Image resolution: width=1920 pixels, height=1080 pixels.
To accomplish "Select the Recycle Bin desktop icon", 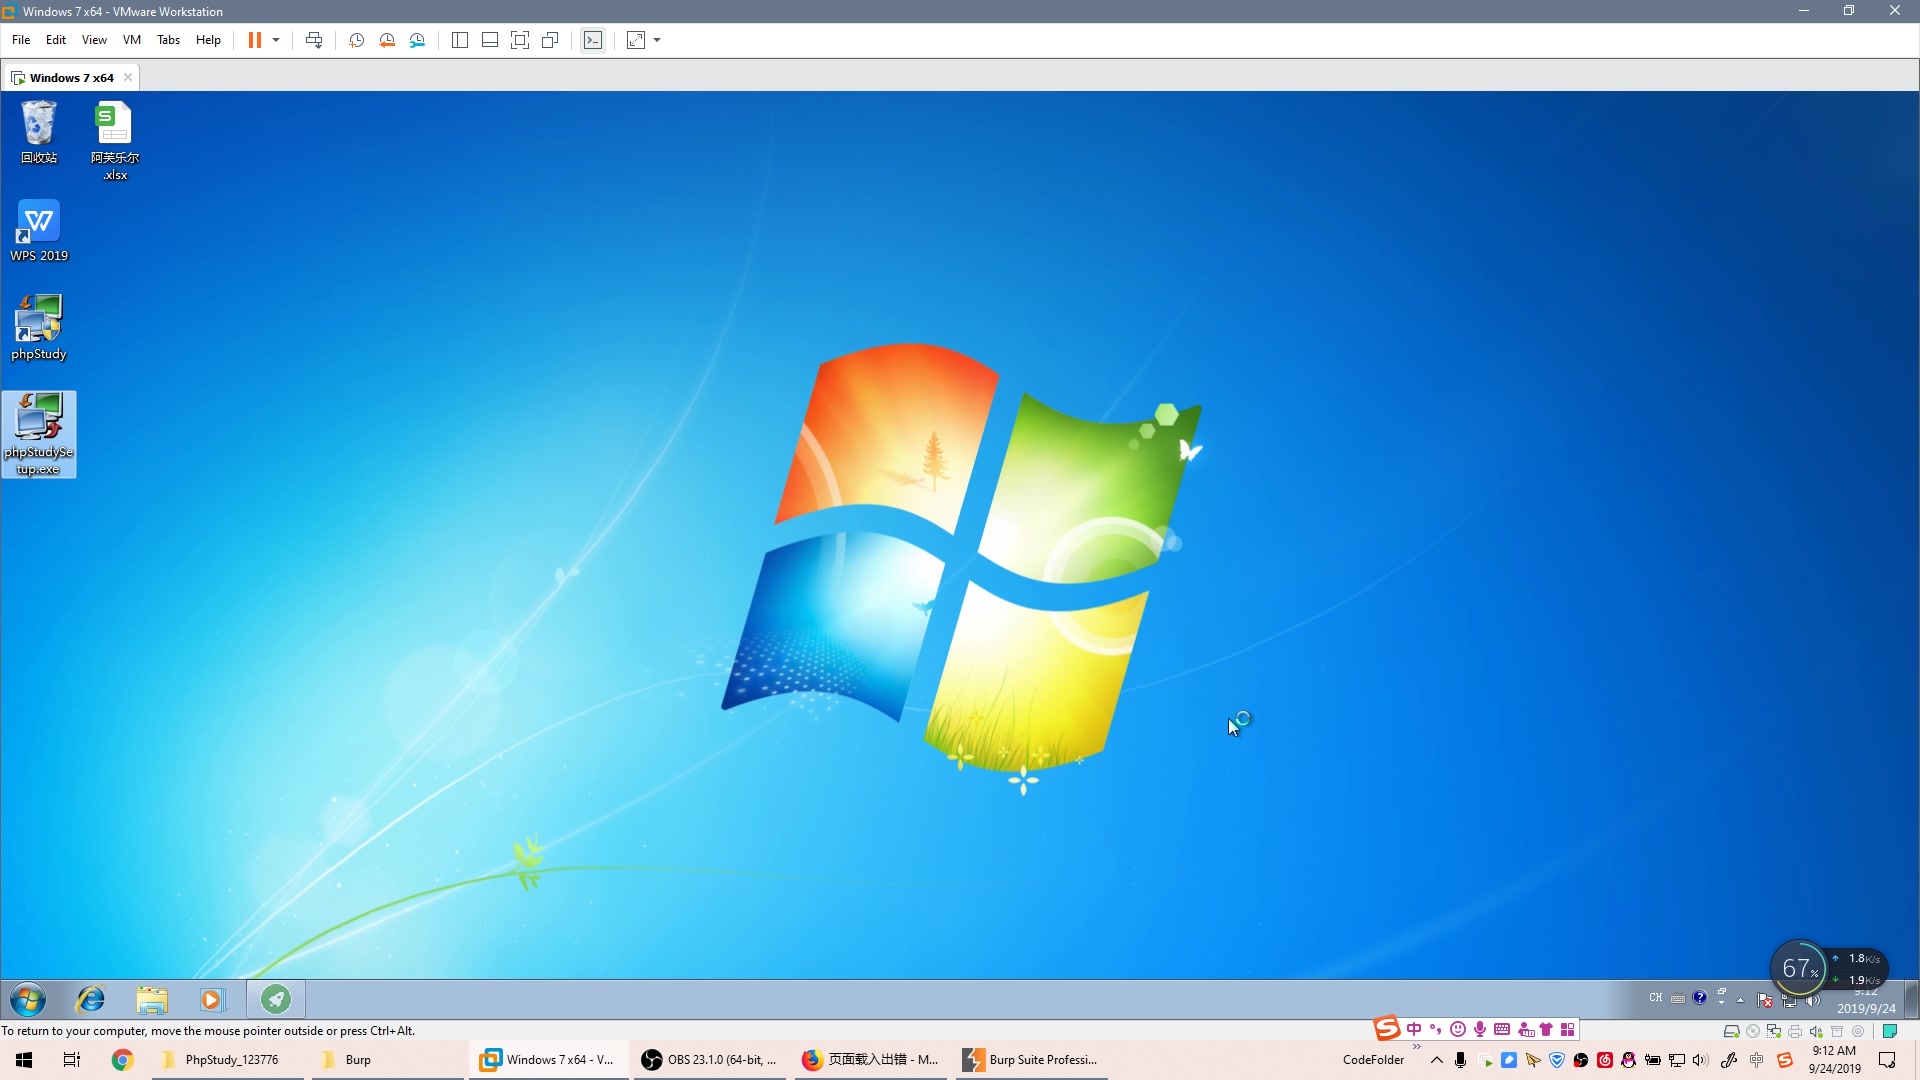I will [39, 133].
